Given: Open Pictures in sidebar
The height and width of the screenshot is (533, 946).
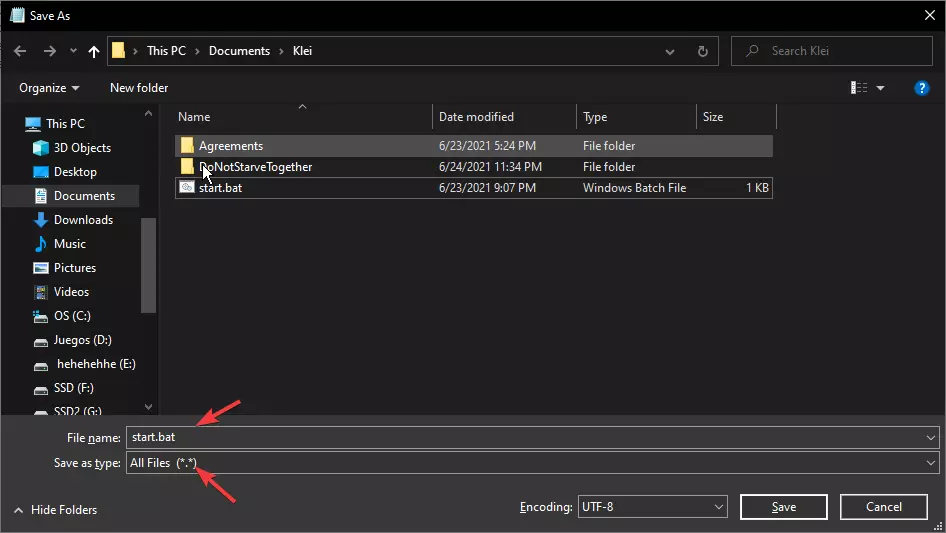Looking at the screenshot, I should 75,268.
